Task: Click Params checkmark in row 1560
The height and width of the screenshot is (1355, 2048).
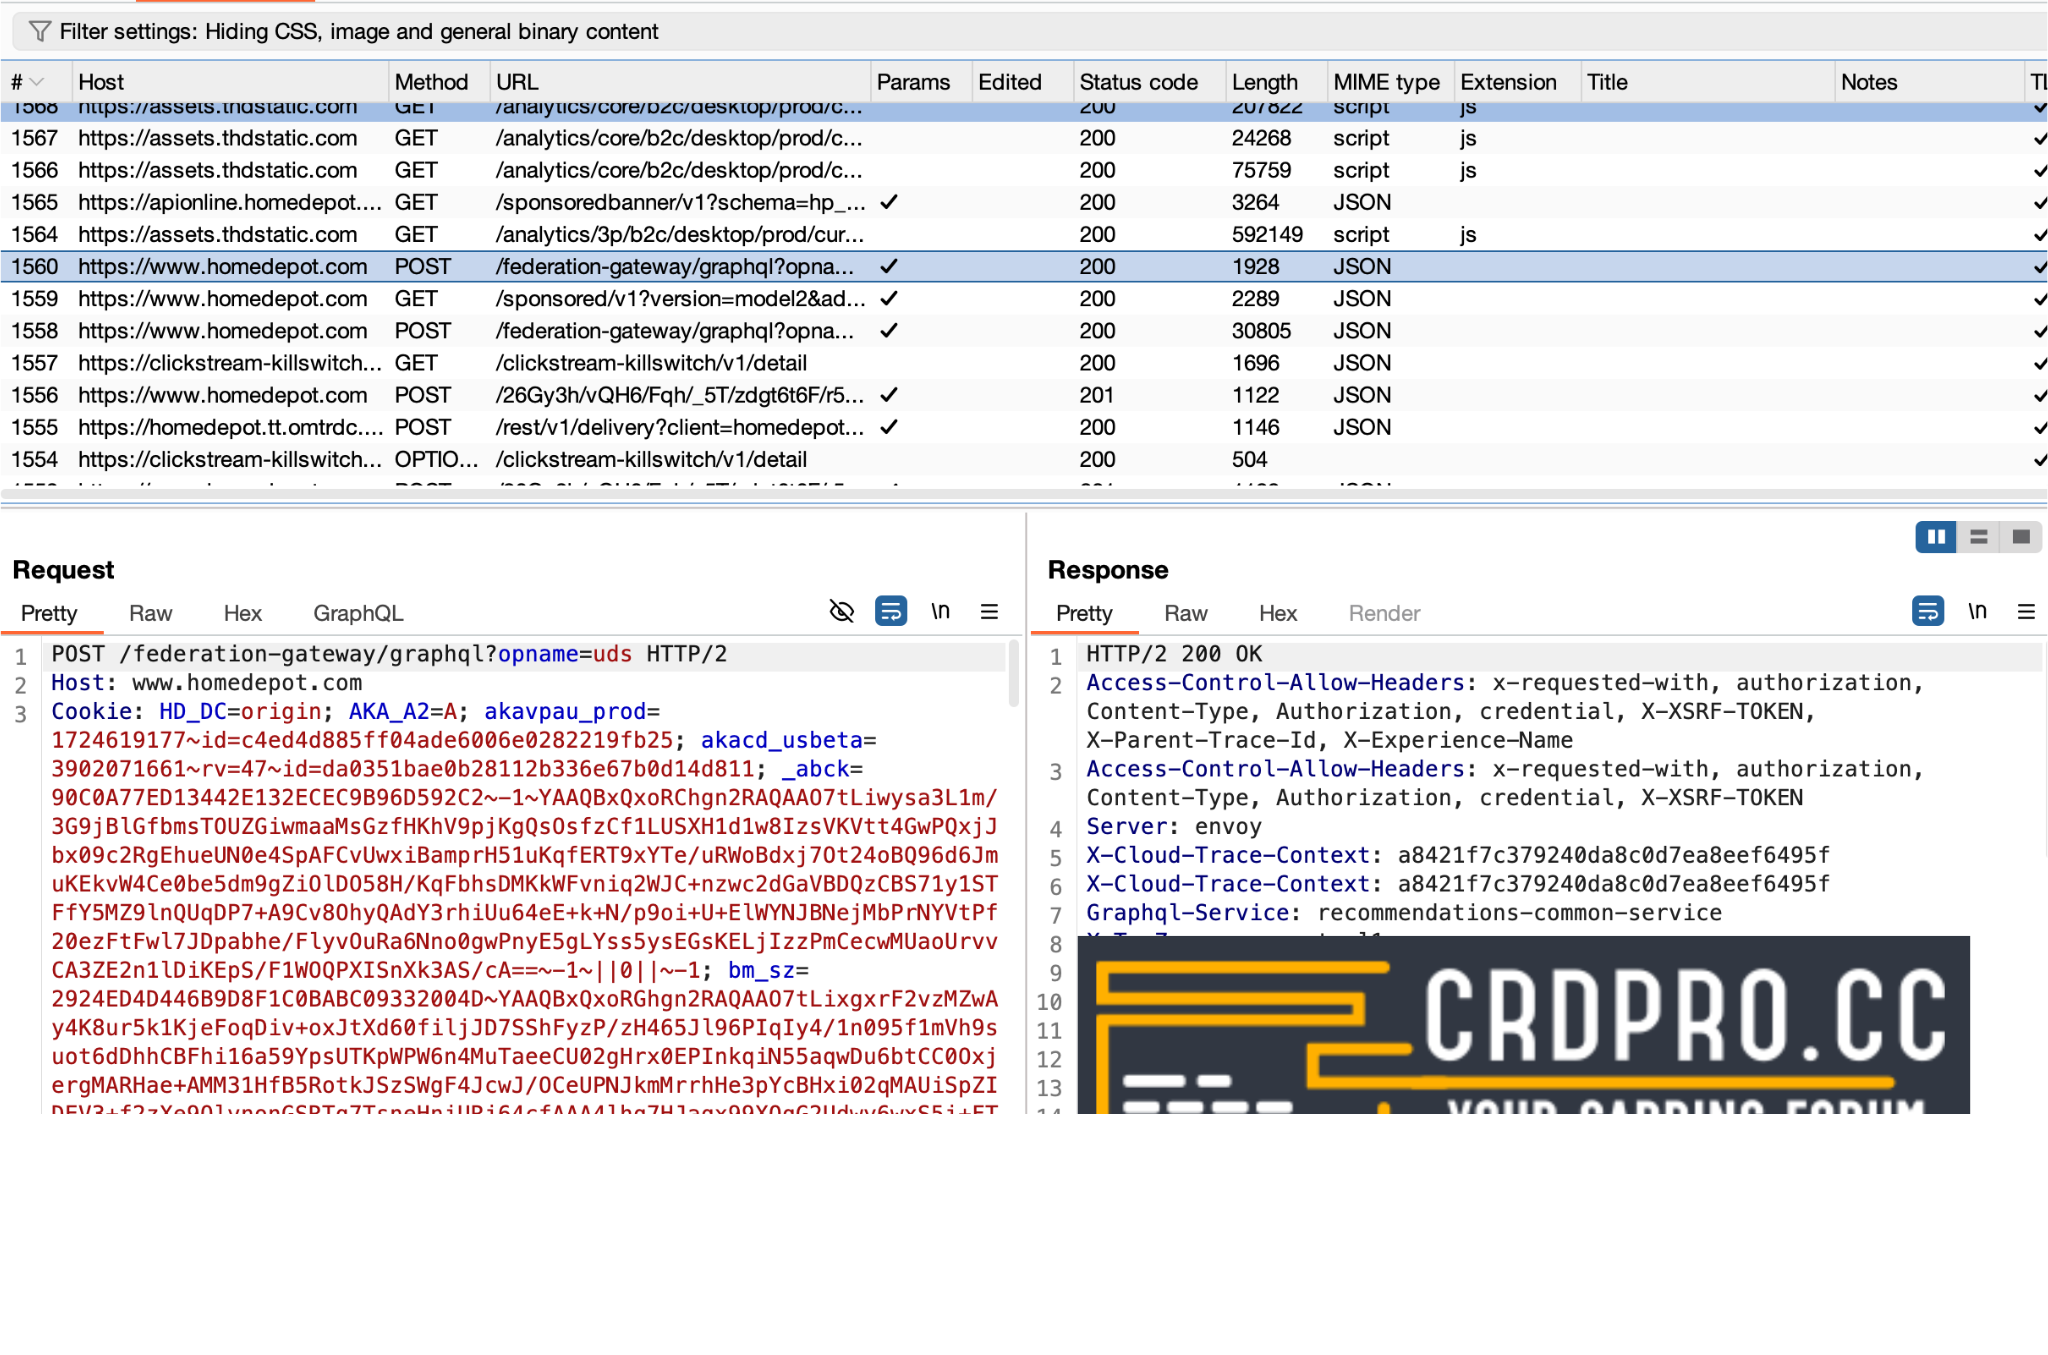Action: pos(889,266)
